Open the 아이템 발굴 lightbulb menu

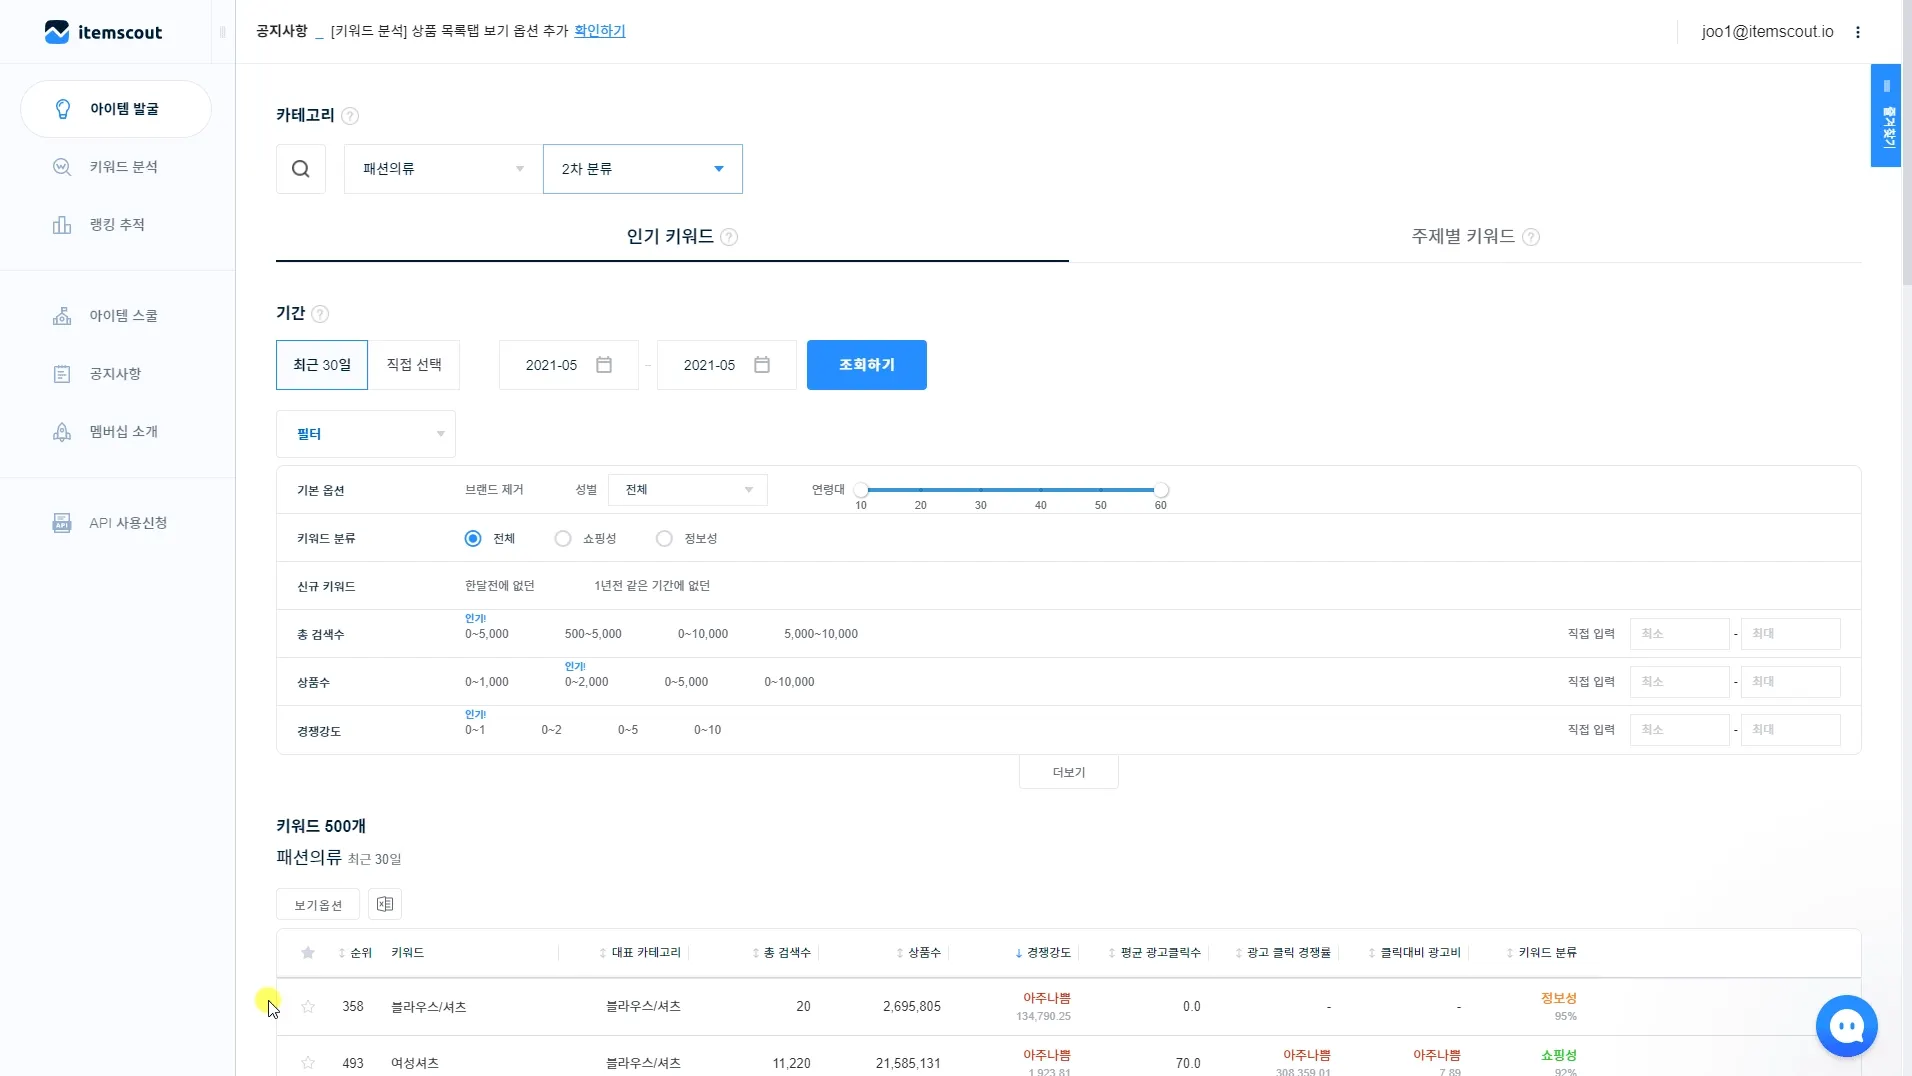116,109
